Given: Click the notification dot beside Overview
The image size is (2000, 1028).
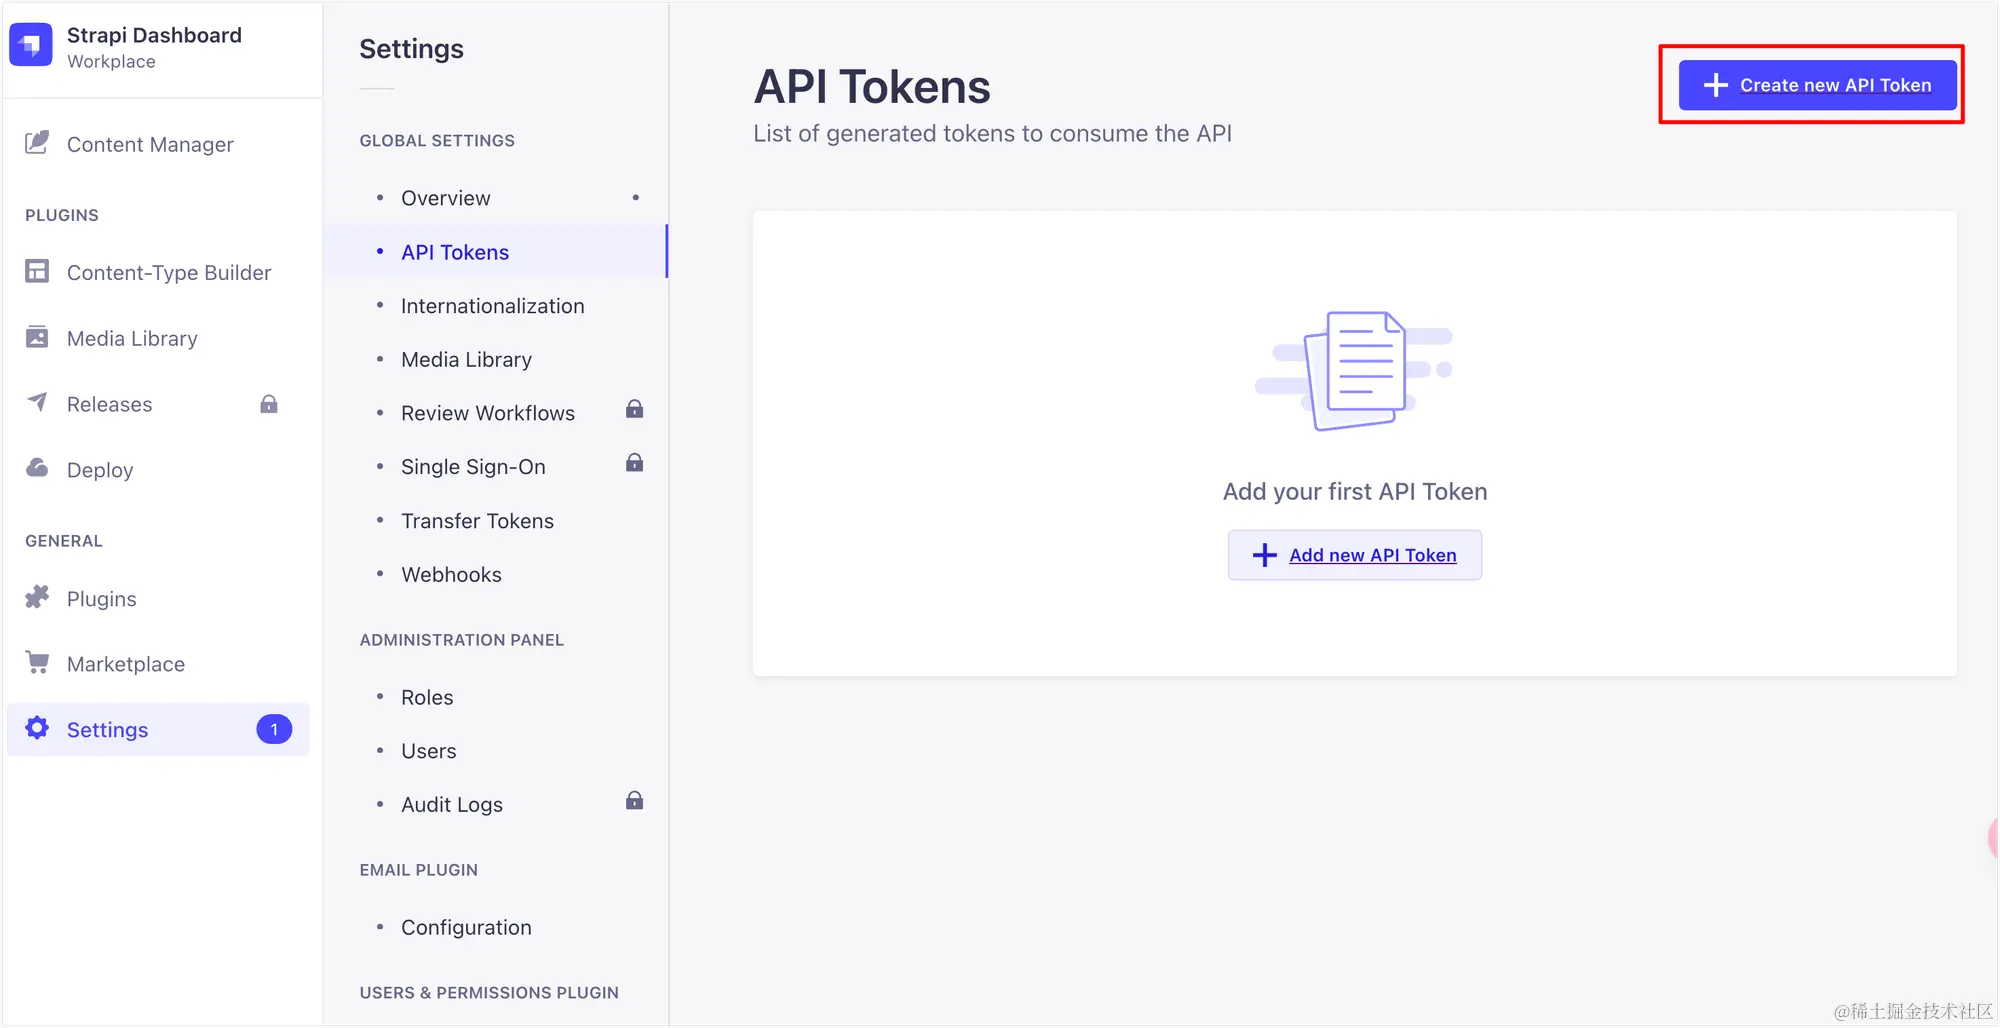Looking at the screenshot, I should pyautogui.click(x=636, y=197).
